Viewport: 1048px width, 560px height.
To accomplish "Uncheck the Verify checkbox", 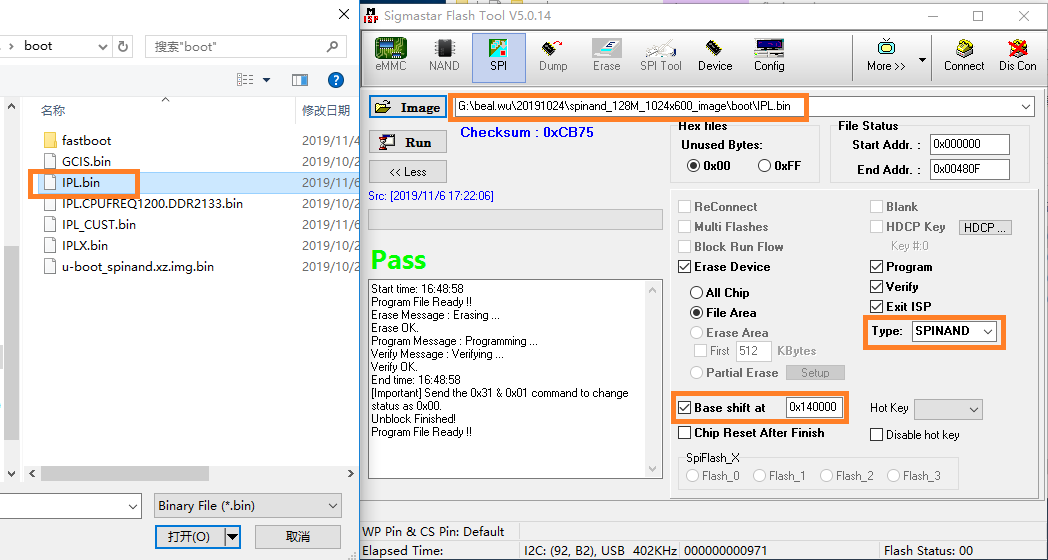I will point(877,287).
